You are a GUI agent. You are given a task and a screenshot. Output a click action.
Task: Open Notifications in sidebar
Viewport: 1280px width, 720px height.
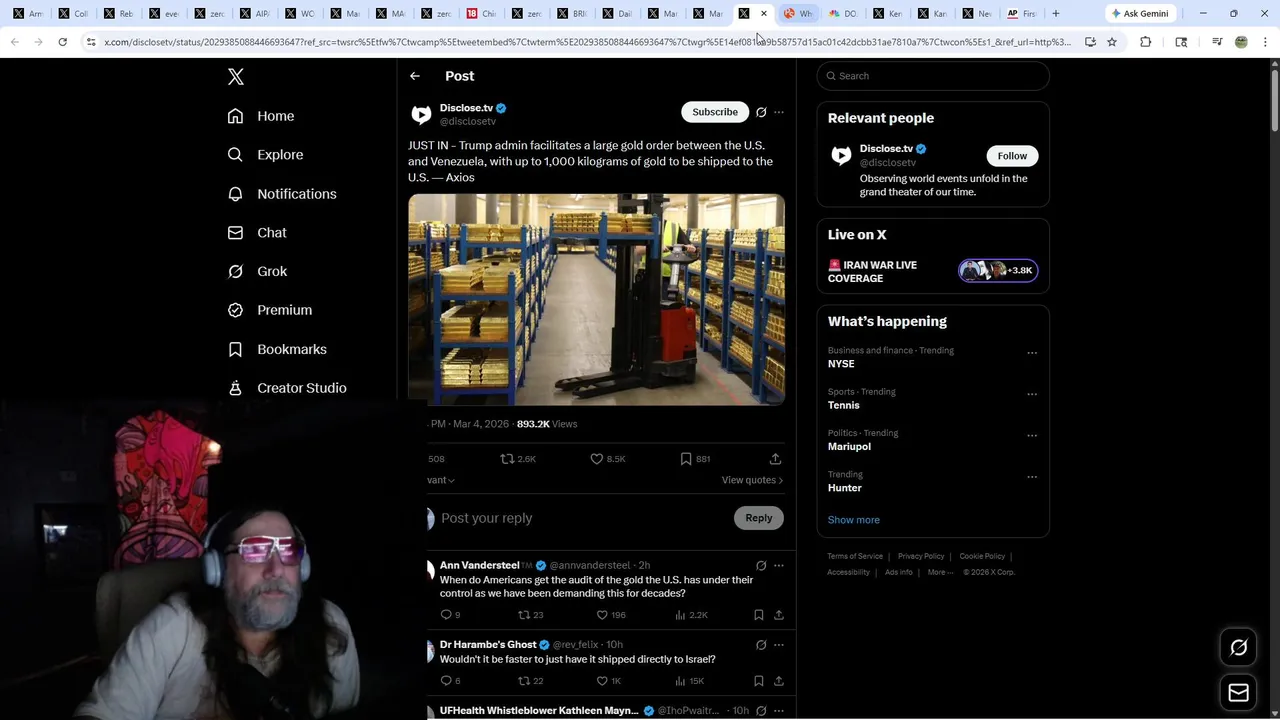282,194
